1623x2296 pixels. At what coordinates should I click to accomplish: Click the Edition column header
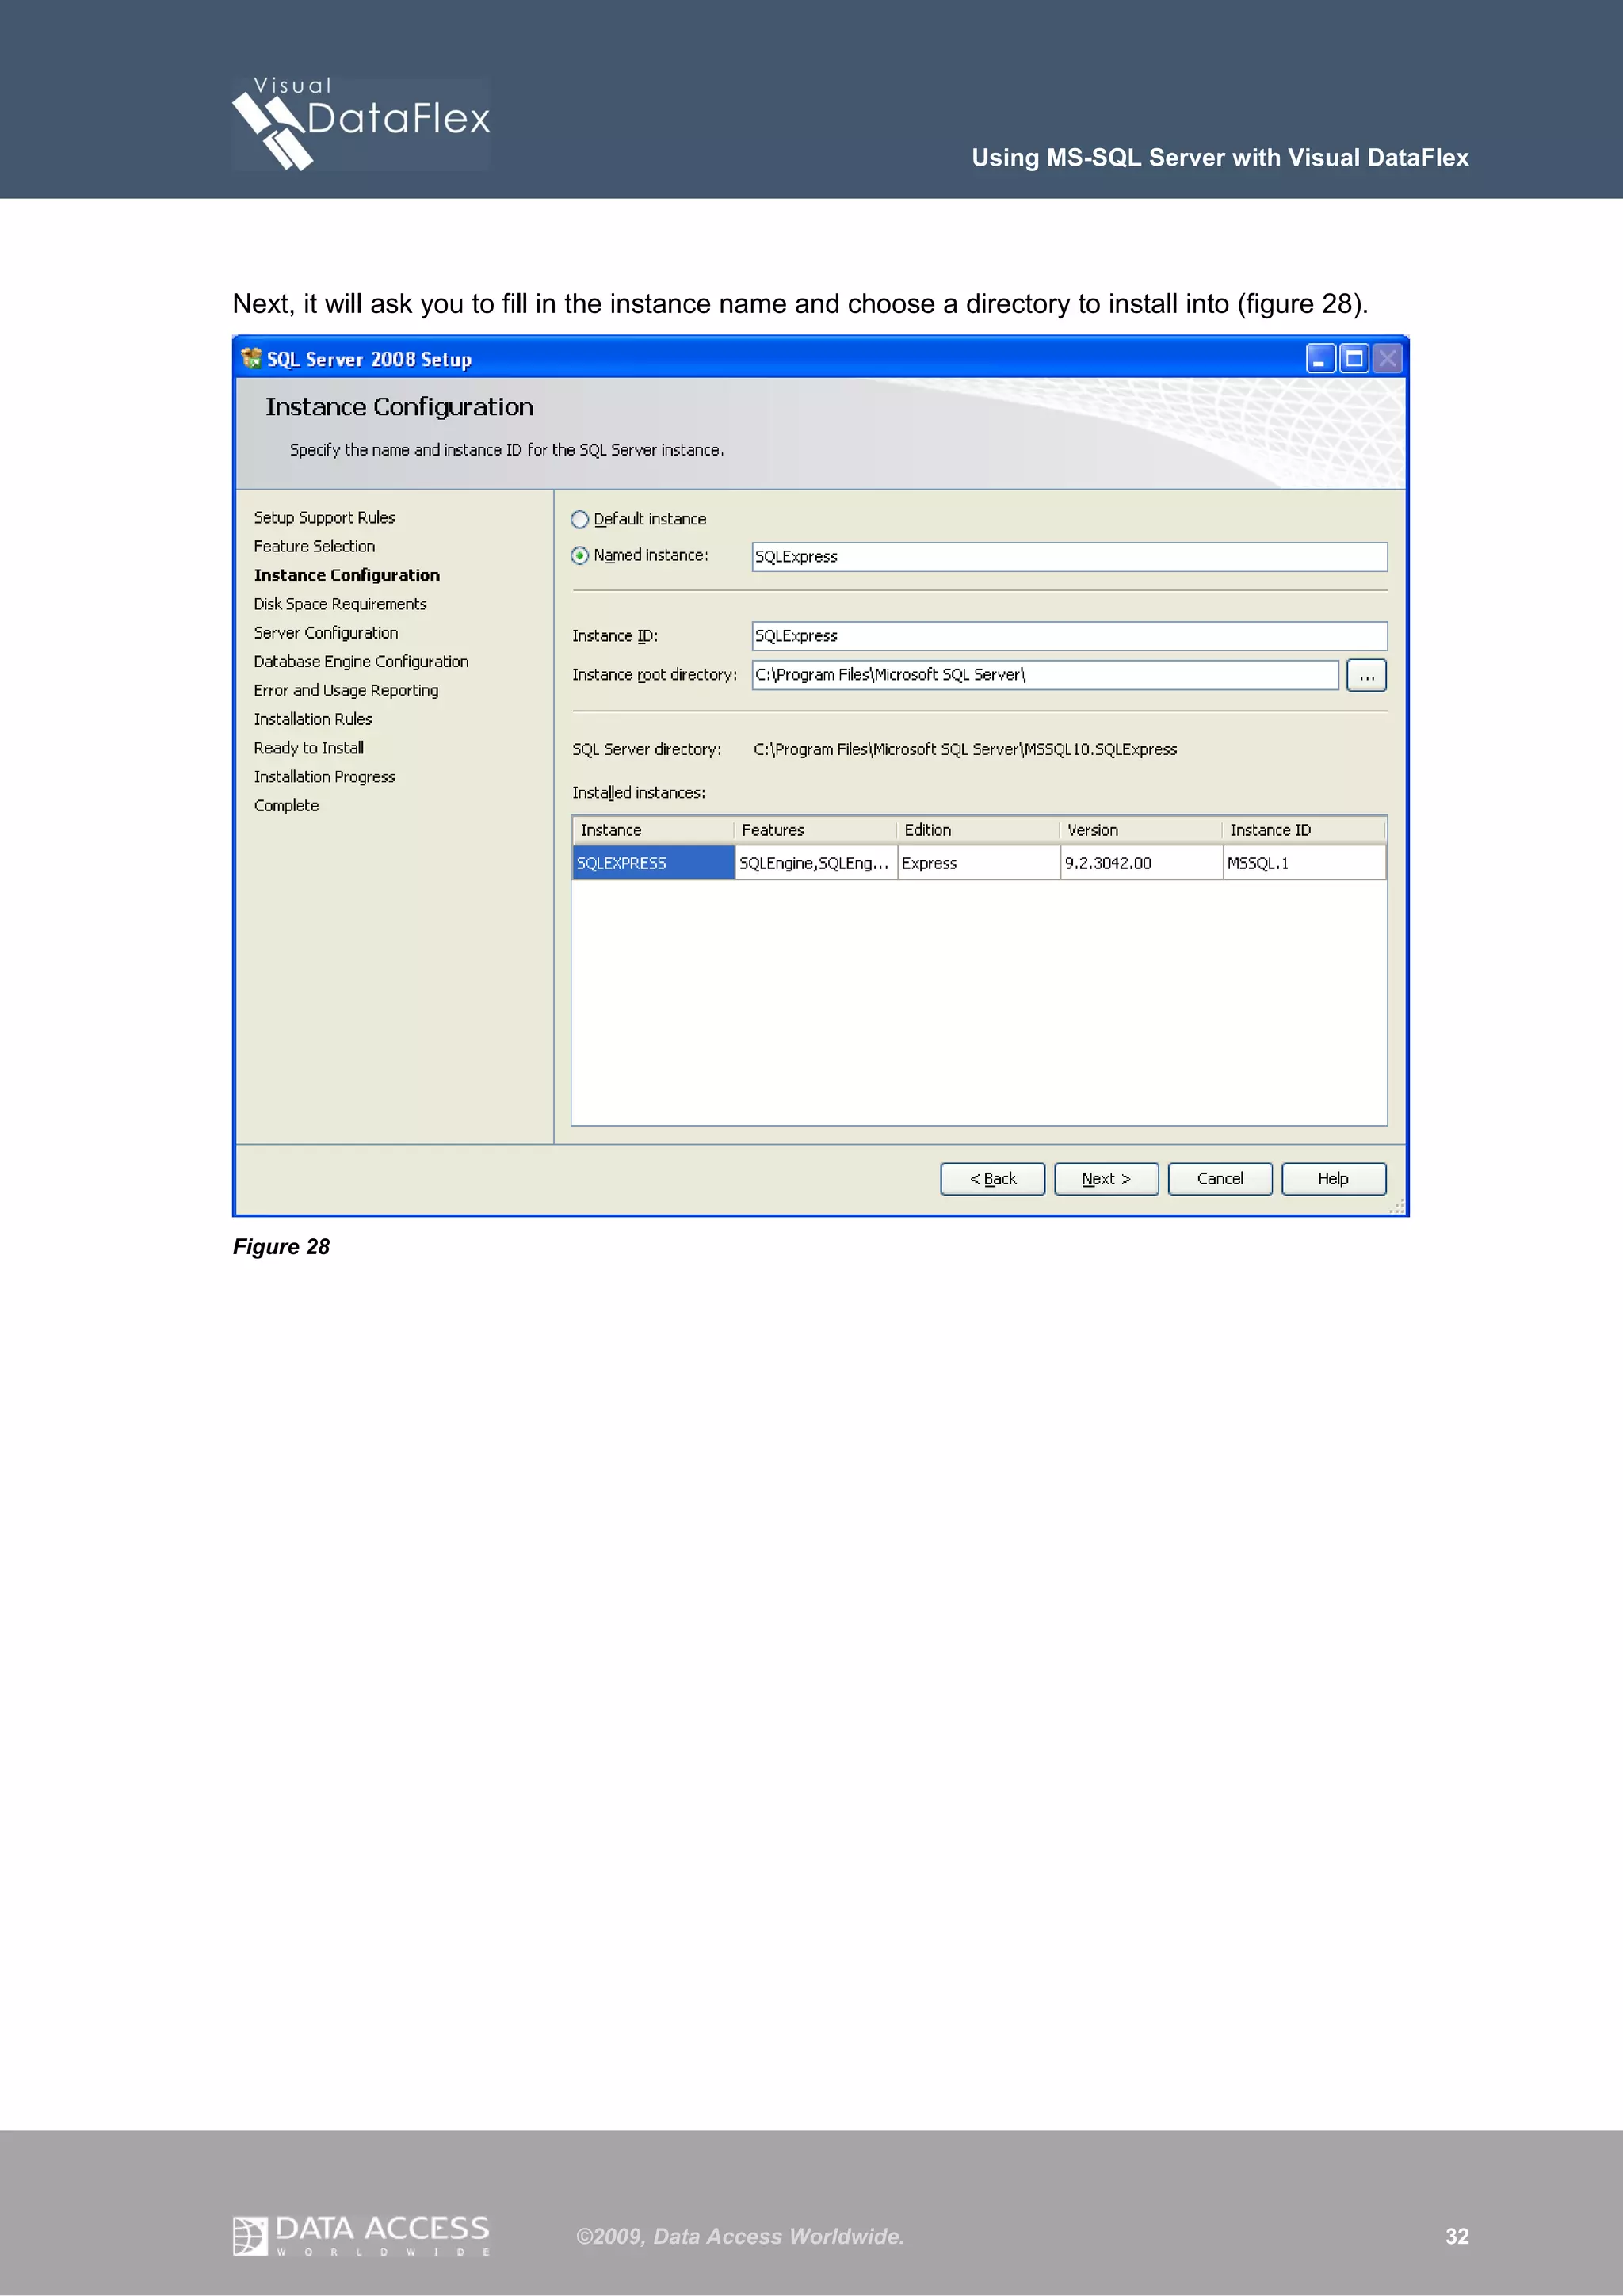tap(979, 830)
